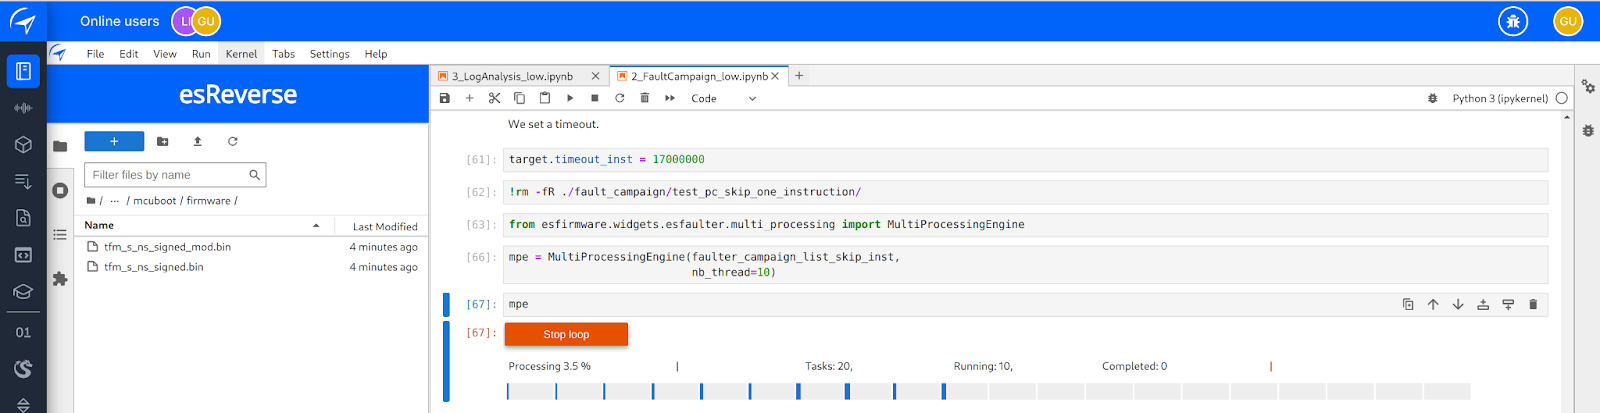Click the blue new launcher plus button
Image resolution: width=1600 pixels, height=413 pixels.
[114, 141]
